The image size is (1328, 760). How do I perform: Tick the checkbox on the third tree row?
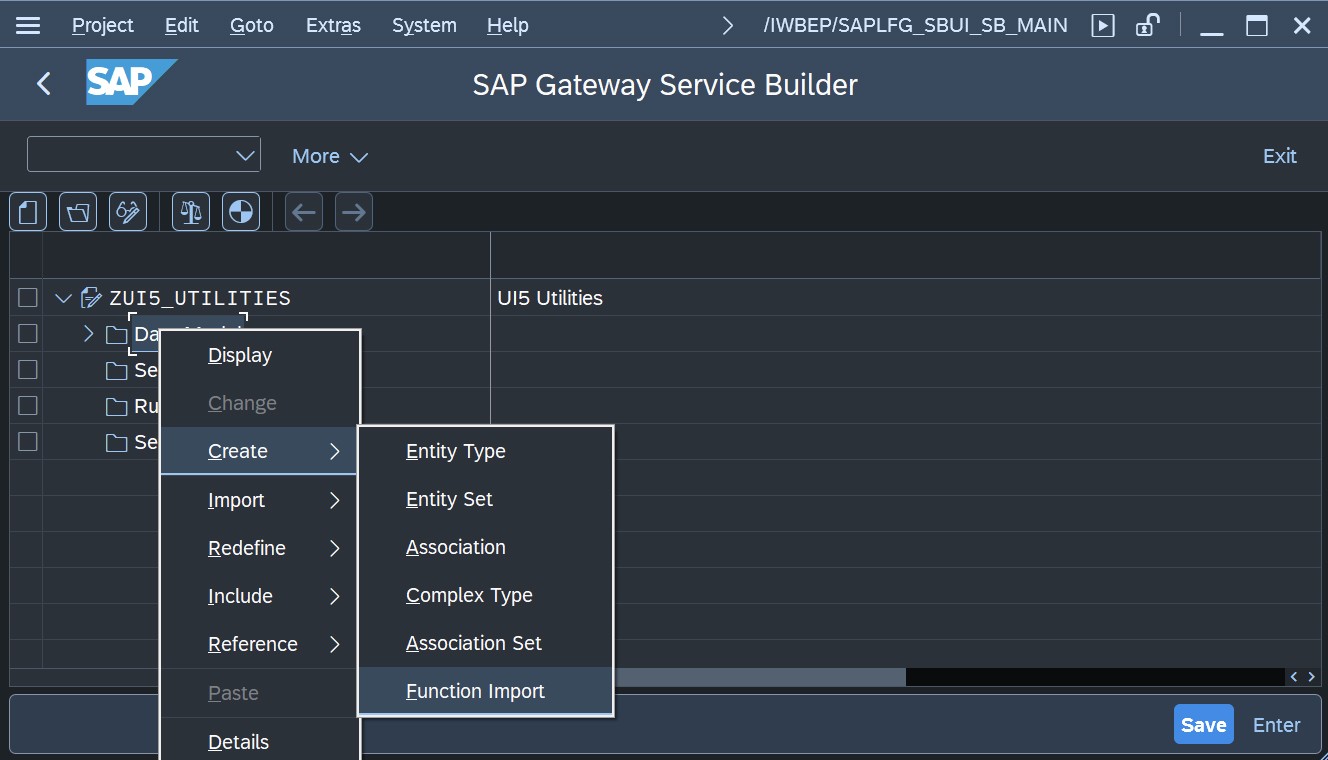(28, 369)
